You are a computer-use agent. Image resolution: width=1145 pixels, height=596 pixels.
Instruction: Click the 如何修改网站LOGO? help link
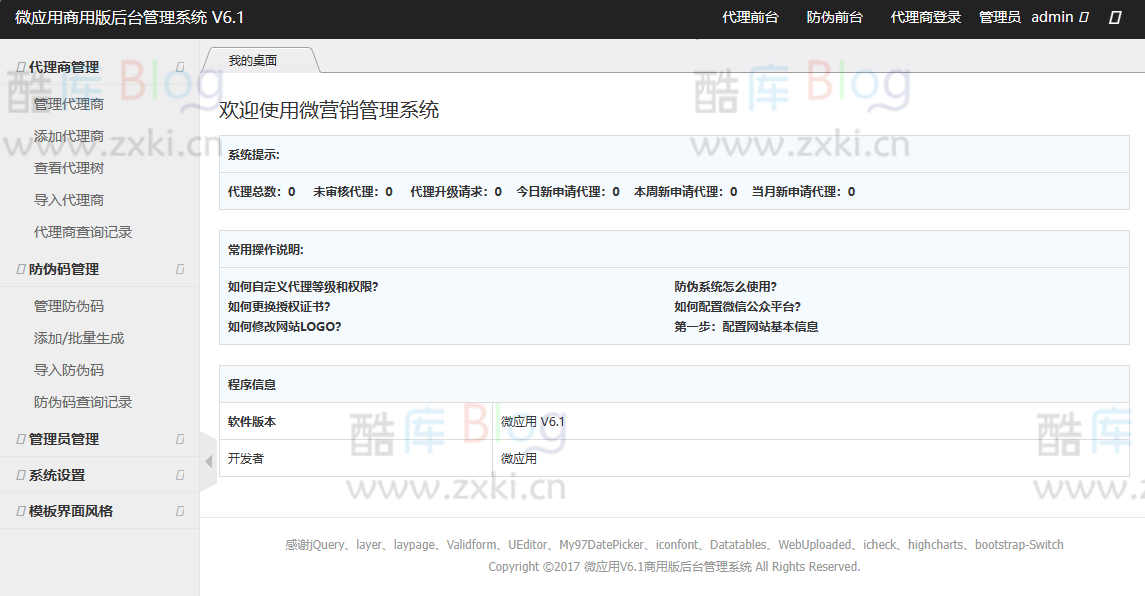point(285,326)
